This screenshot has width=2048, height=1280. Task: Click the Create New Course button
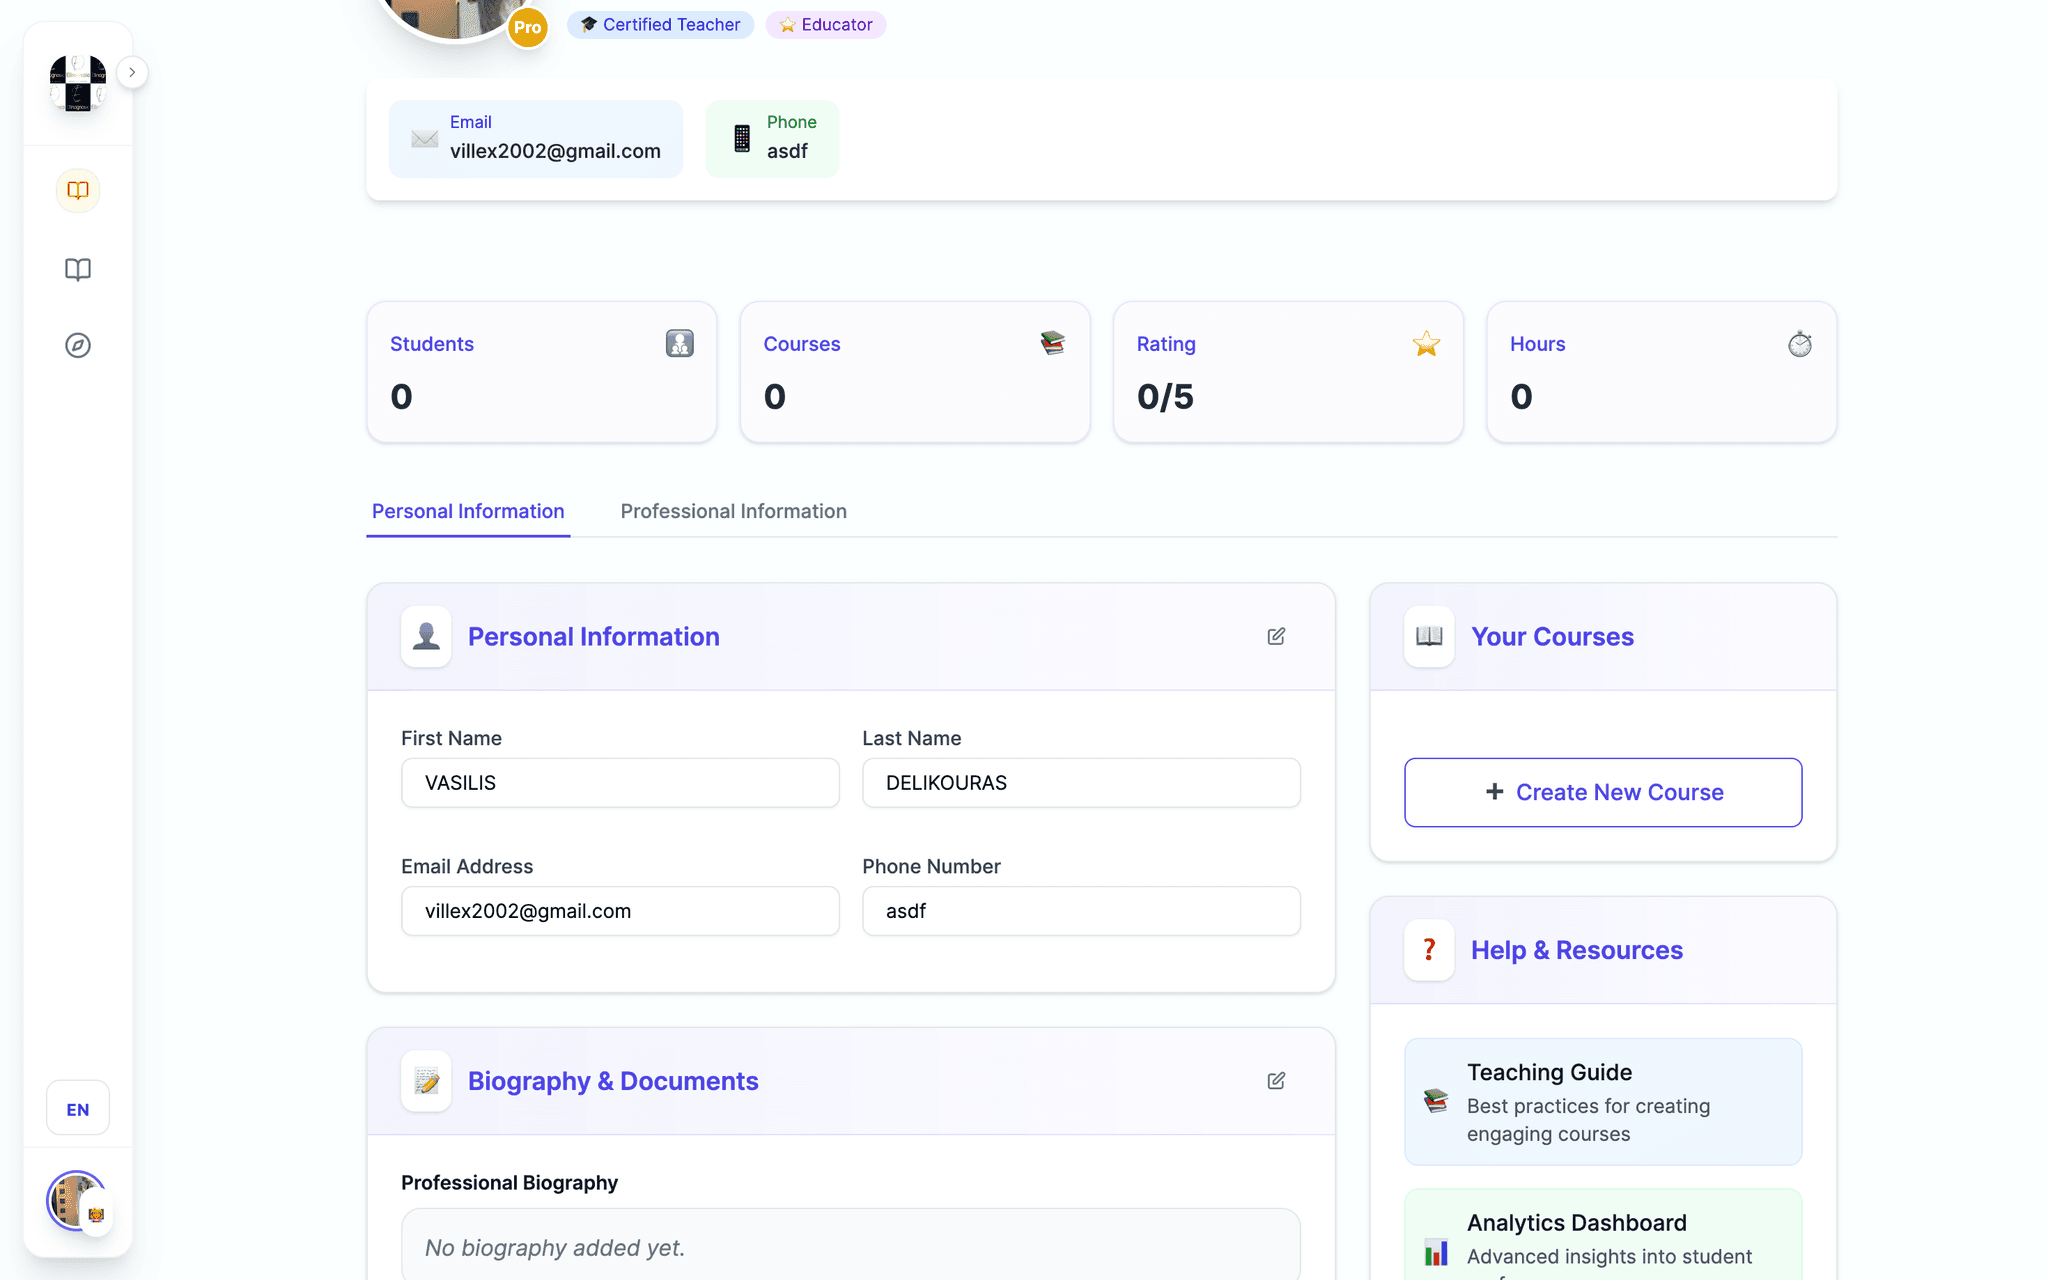(1603, 792)
